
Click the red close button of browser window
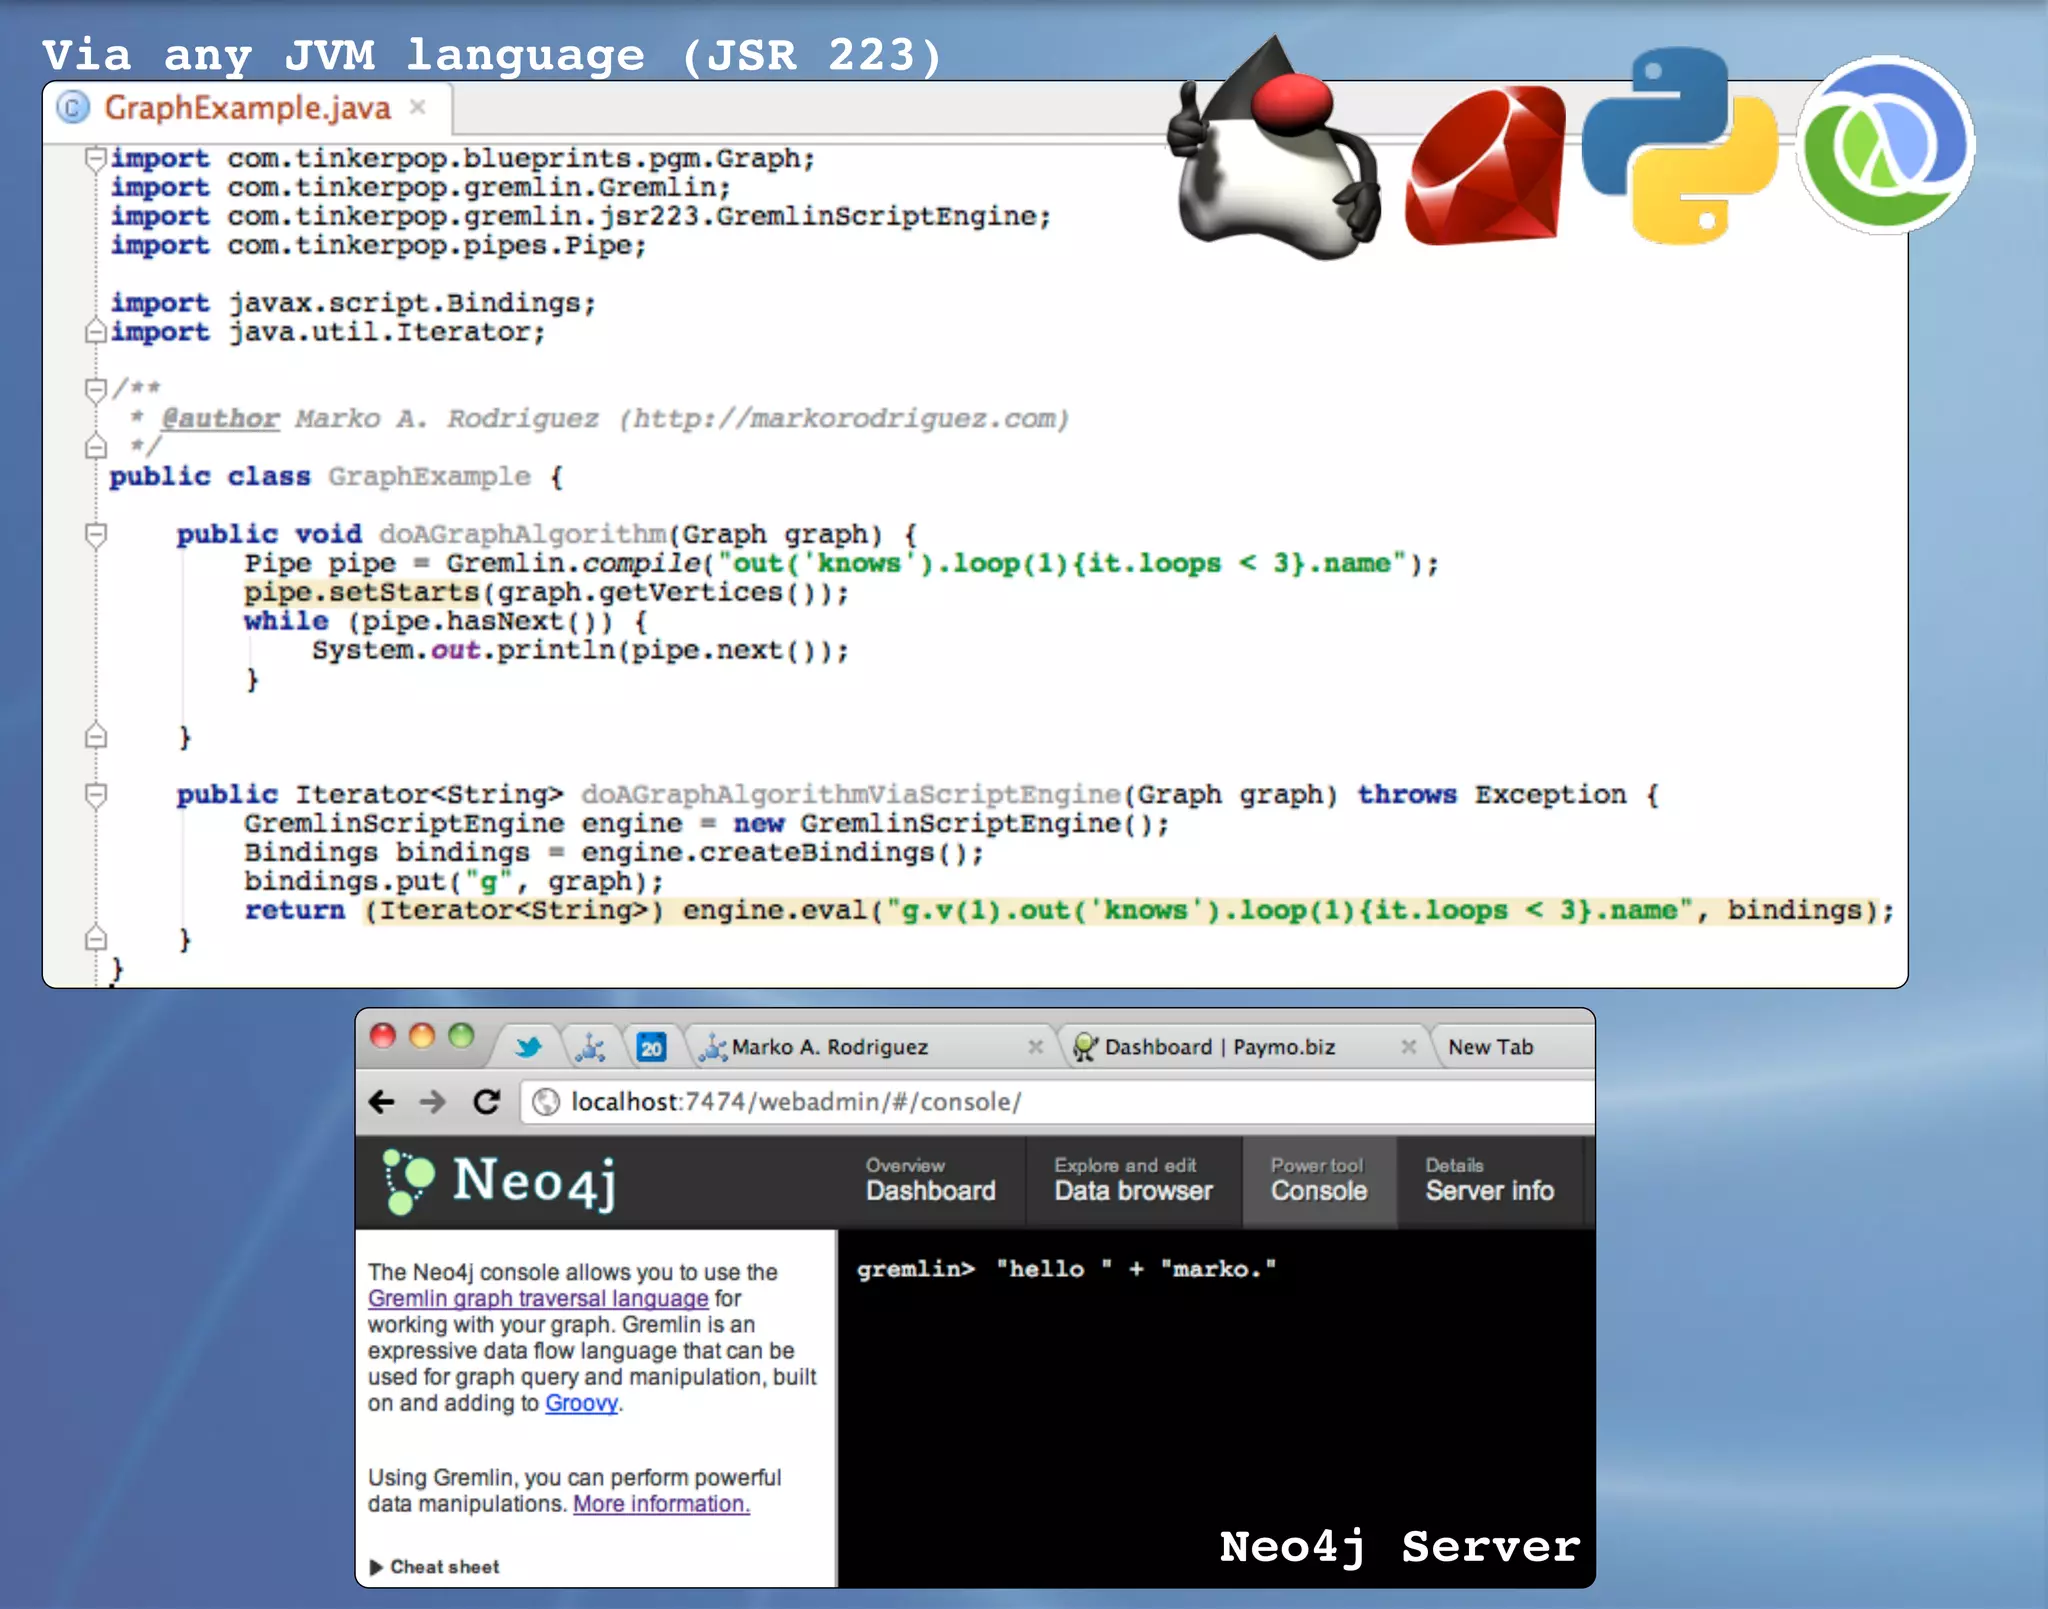coord(383,1036)
